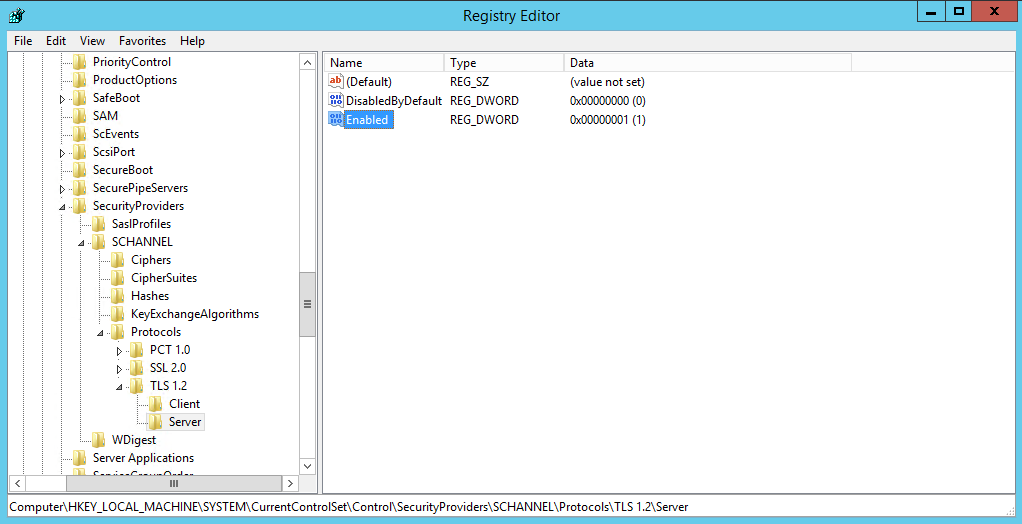Screen dimensions: 1022x524
Task: Click the string value icon for (Default)
Action: click(336, 82)
